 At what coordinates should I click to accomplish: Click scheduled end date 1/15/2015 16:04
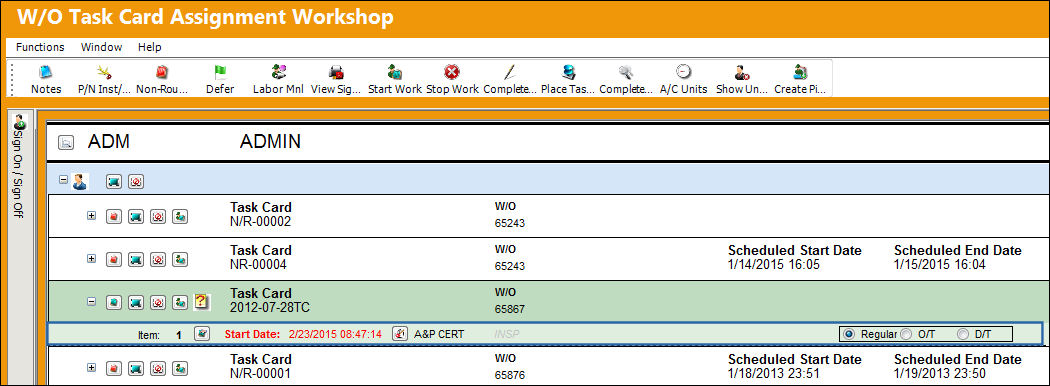[940, 265]
